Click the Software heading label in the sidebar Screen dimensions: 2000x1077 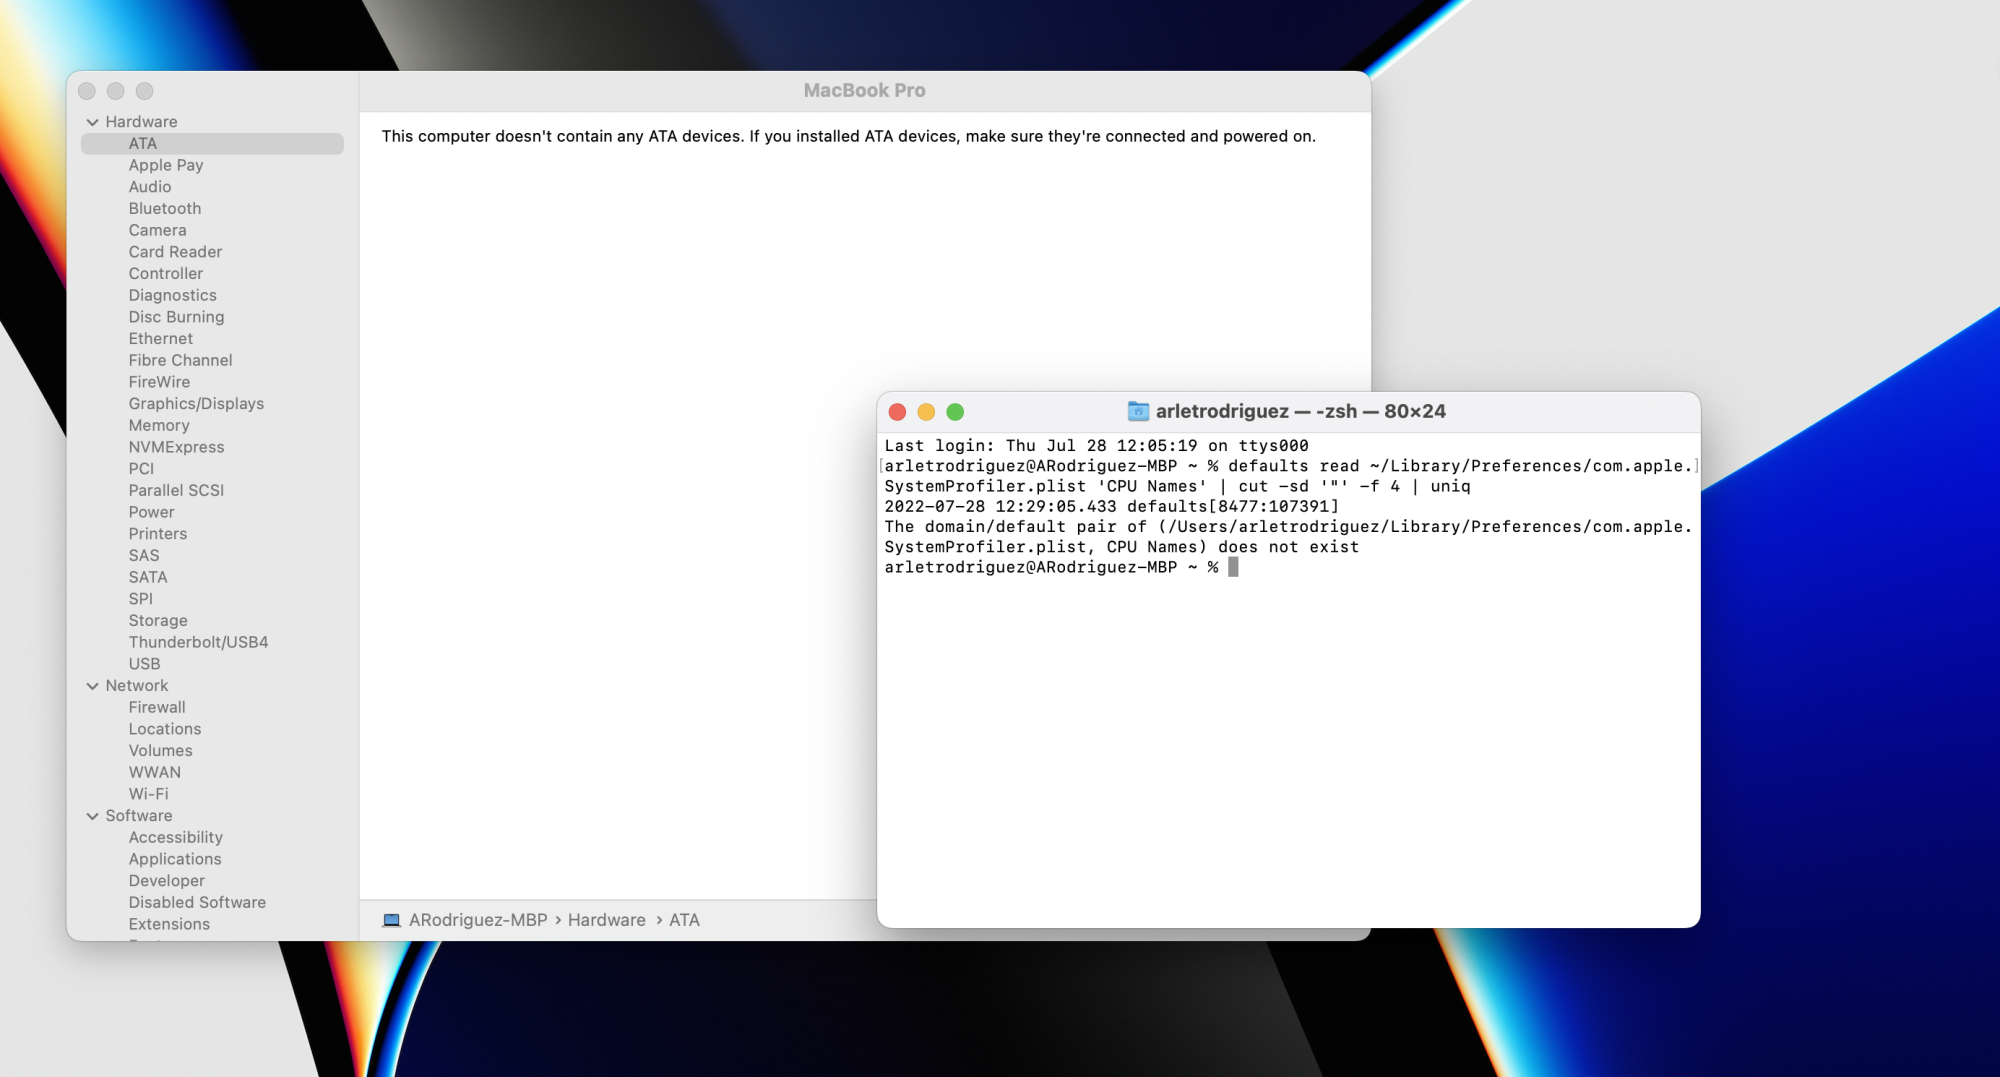pos(139,816)
